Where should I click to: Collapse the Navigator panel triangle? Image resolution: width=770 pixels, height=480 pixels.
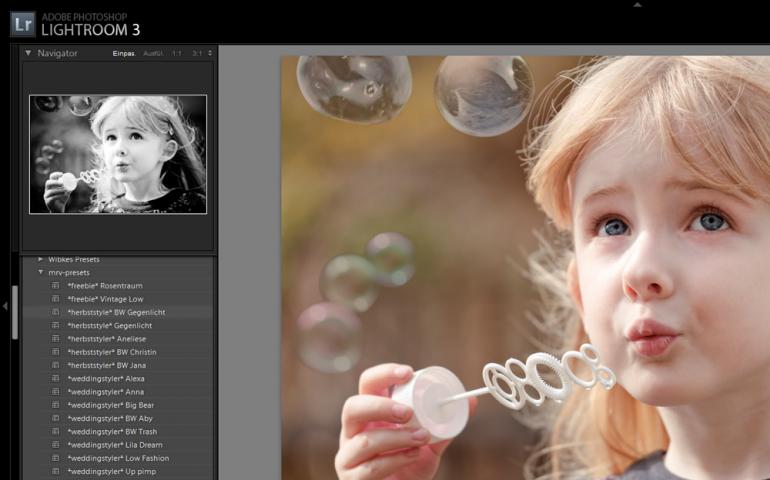pyautogui.click(x=28, y=53)
